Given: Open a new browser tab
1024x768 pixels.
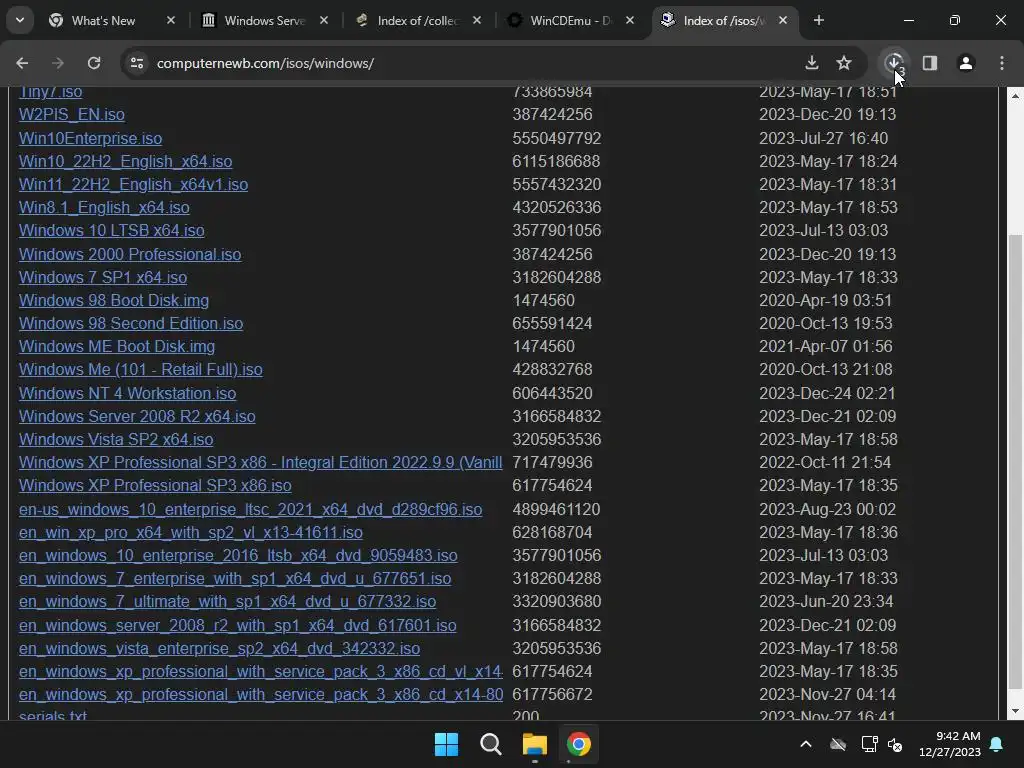Looking at the screenshot, I should 819,20.
